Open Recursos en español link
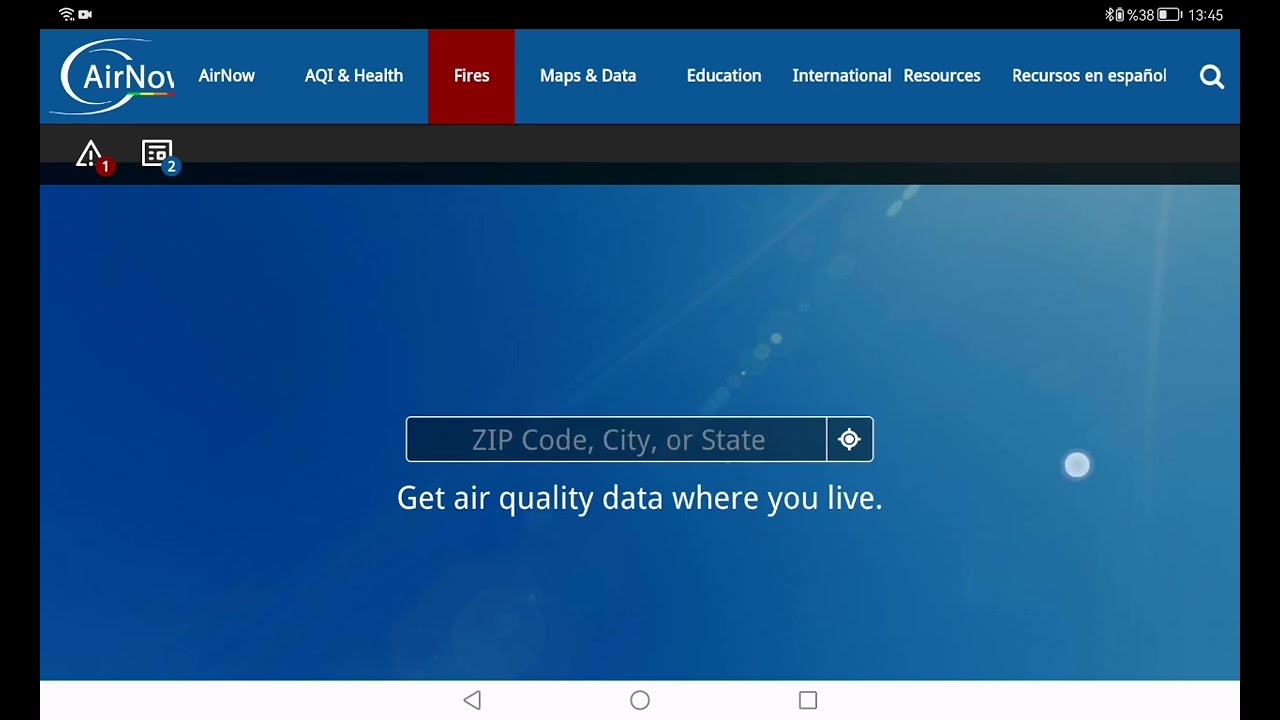The image size is (1280, 720). pyautogui.click(x=1089, y=76)
